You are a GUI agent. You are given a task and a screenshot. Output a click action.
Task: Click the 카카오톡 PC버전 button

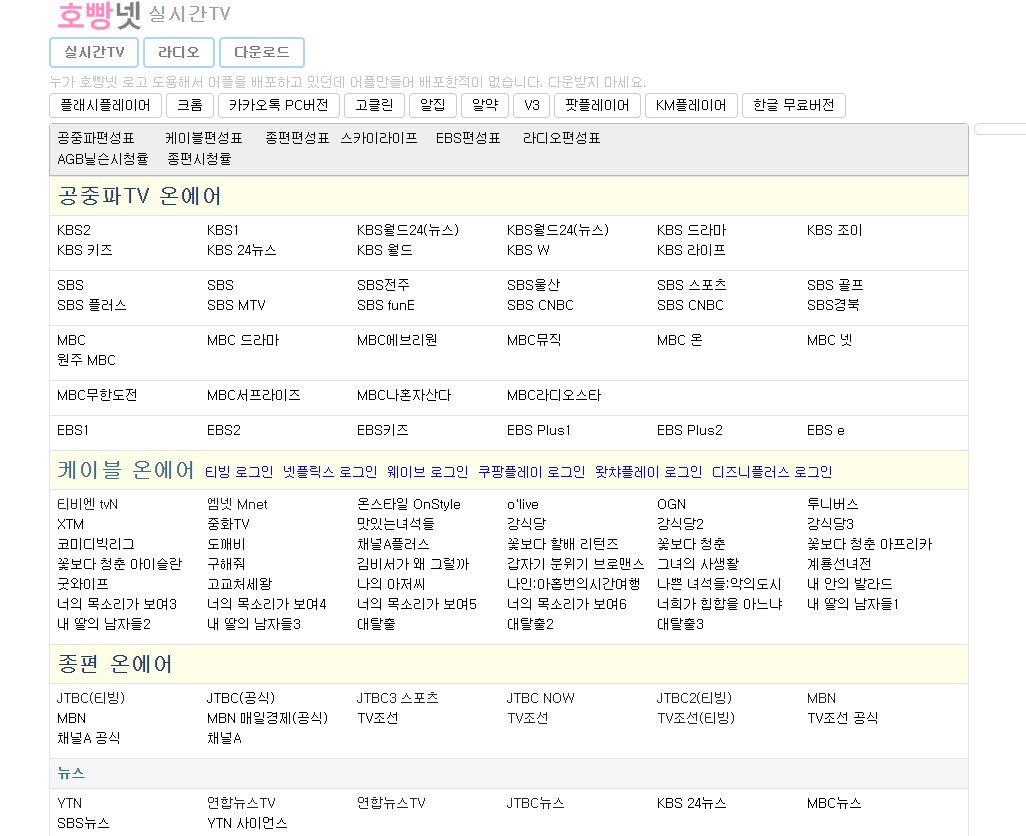278,105
